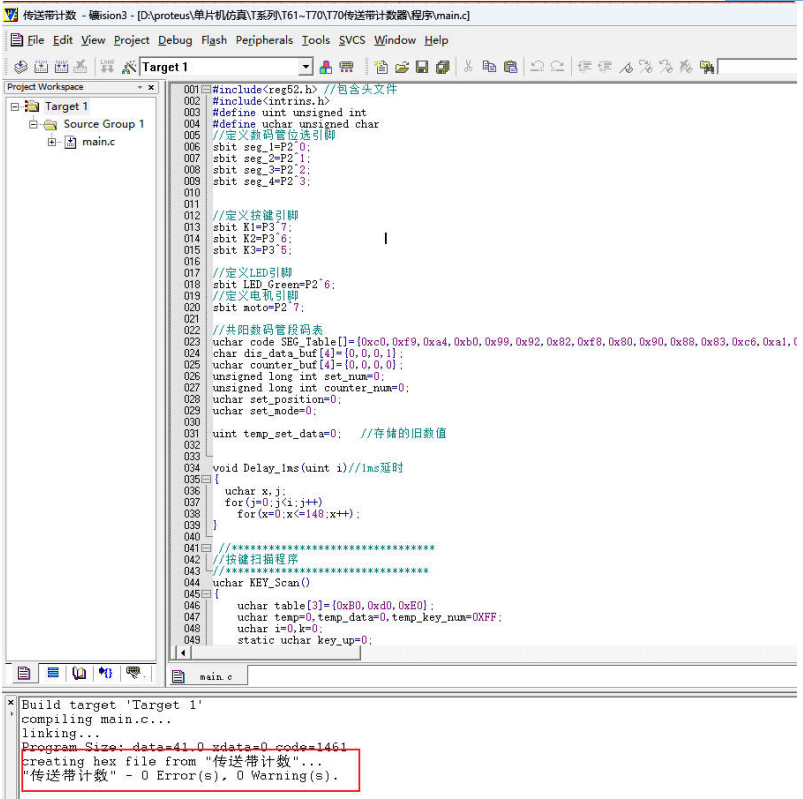Click the Manage multi-project icon beside Components
Viewport: 803px width, 799px height.
[347, 67]
